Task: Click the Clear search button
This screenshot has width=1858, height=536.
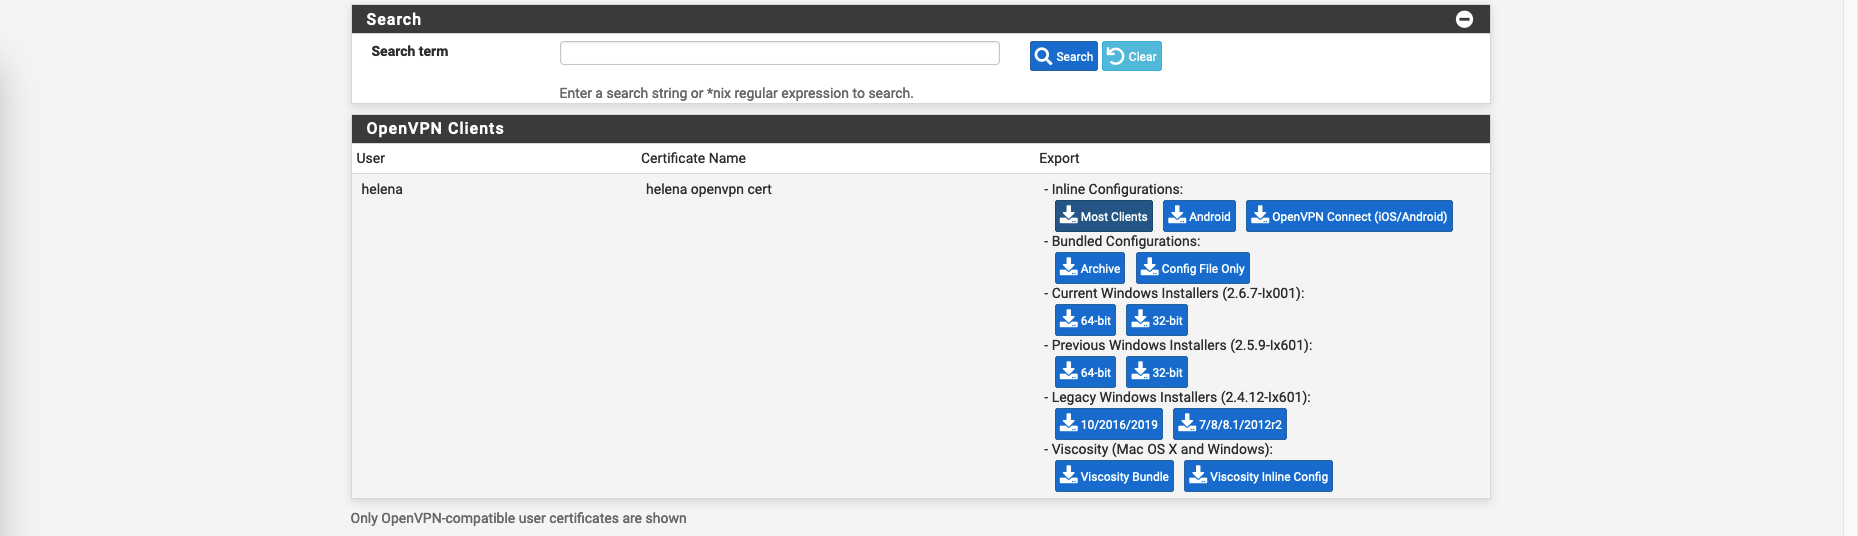Action: (x=1131, y=56)
